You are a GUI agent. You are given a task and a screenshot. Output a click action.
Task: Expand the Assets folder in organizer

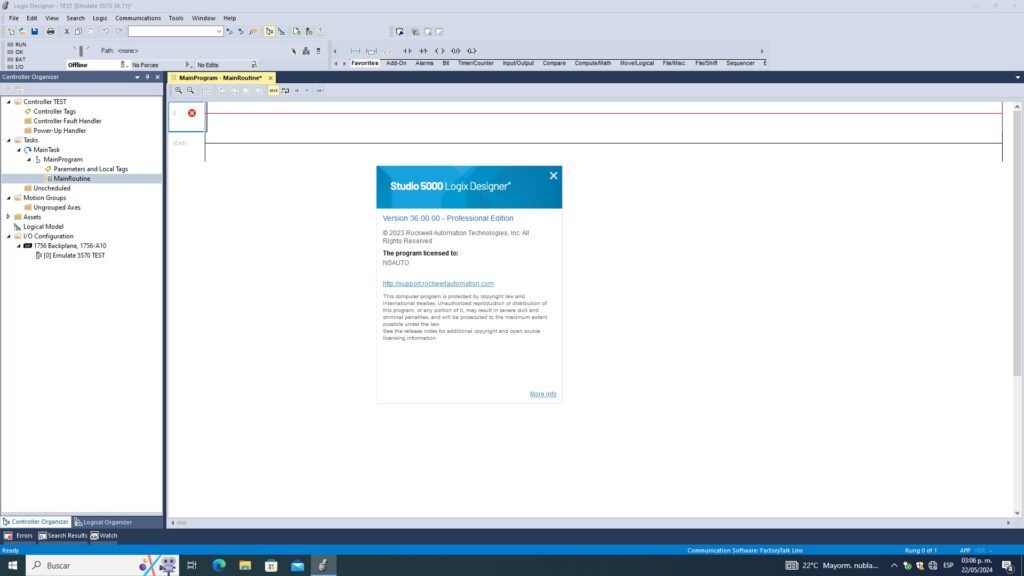click(x=9, y=217)
